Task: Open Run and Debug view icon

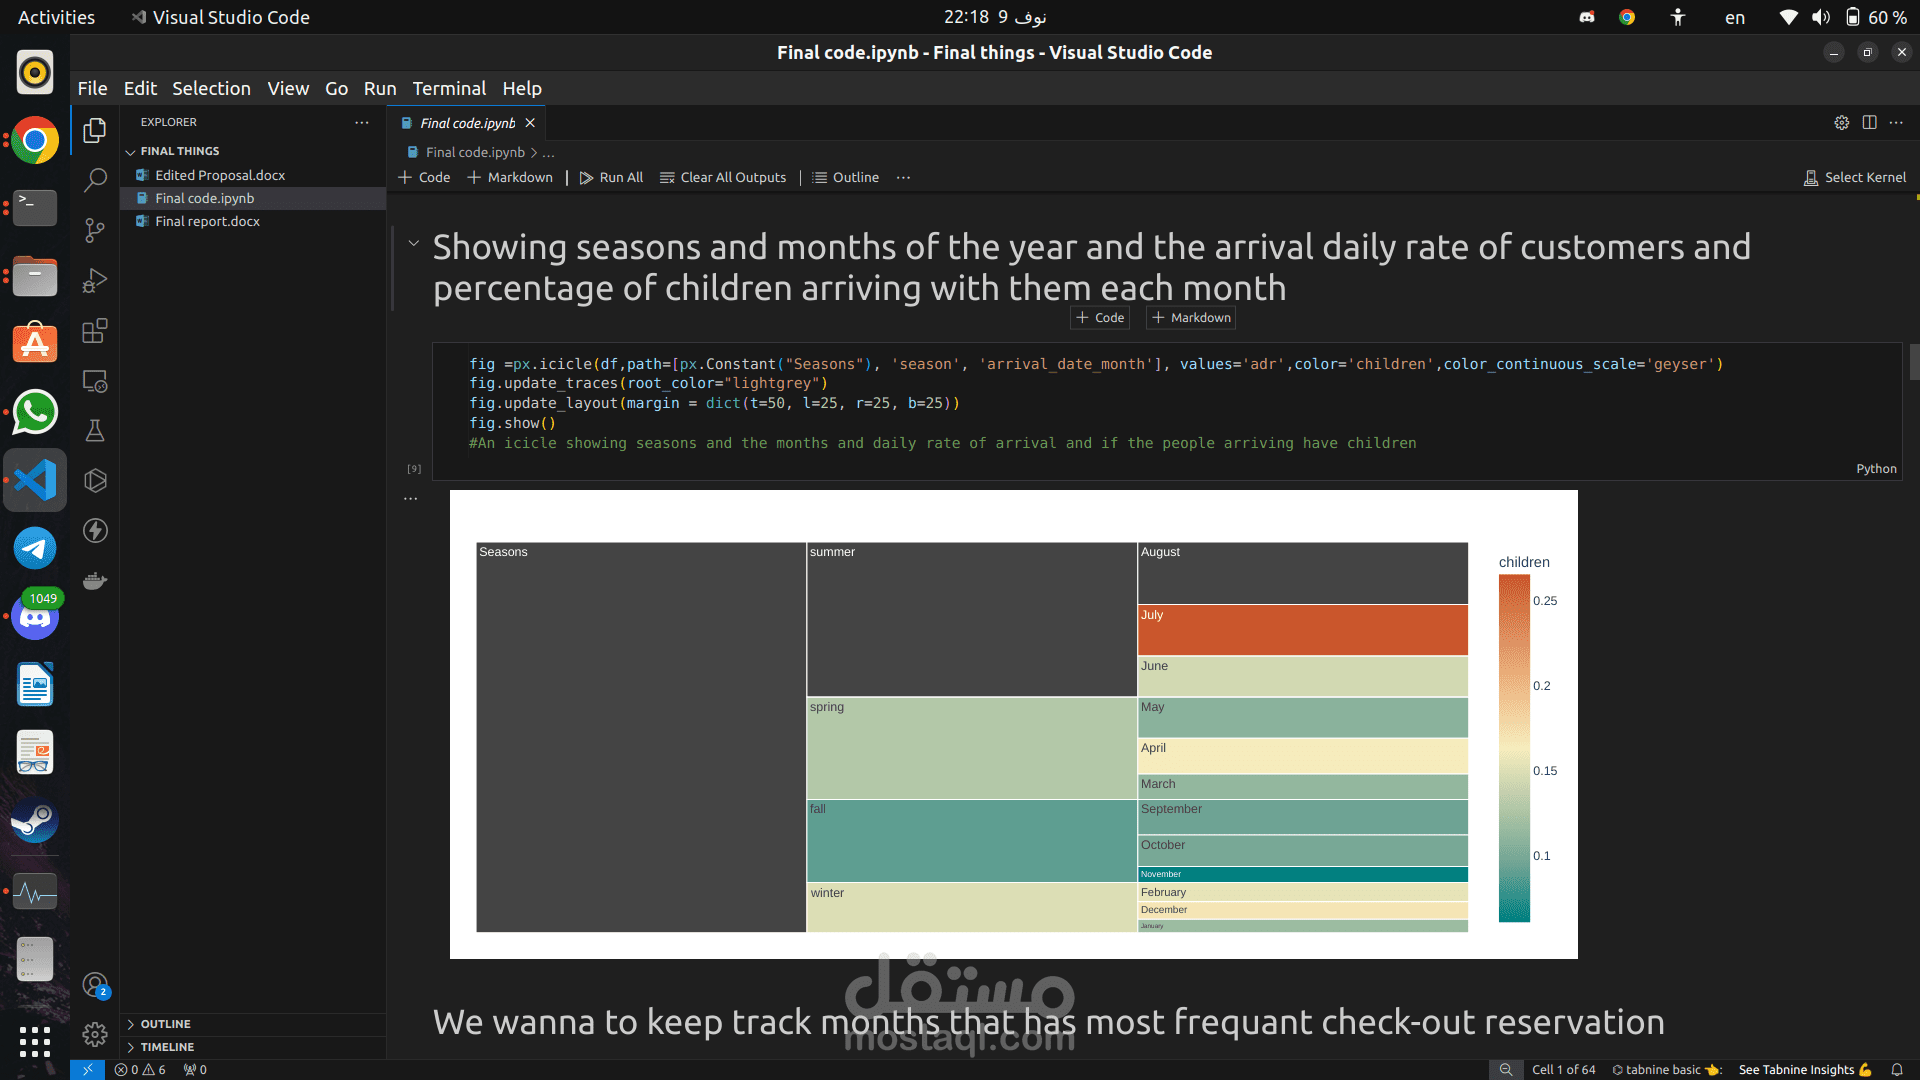Action: pos(95,281)
